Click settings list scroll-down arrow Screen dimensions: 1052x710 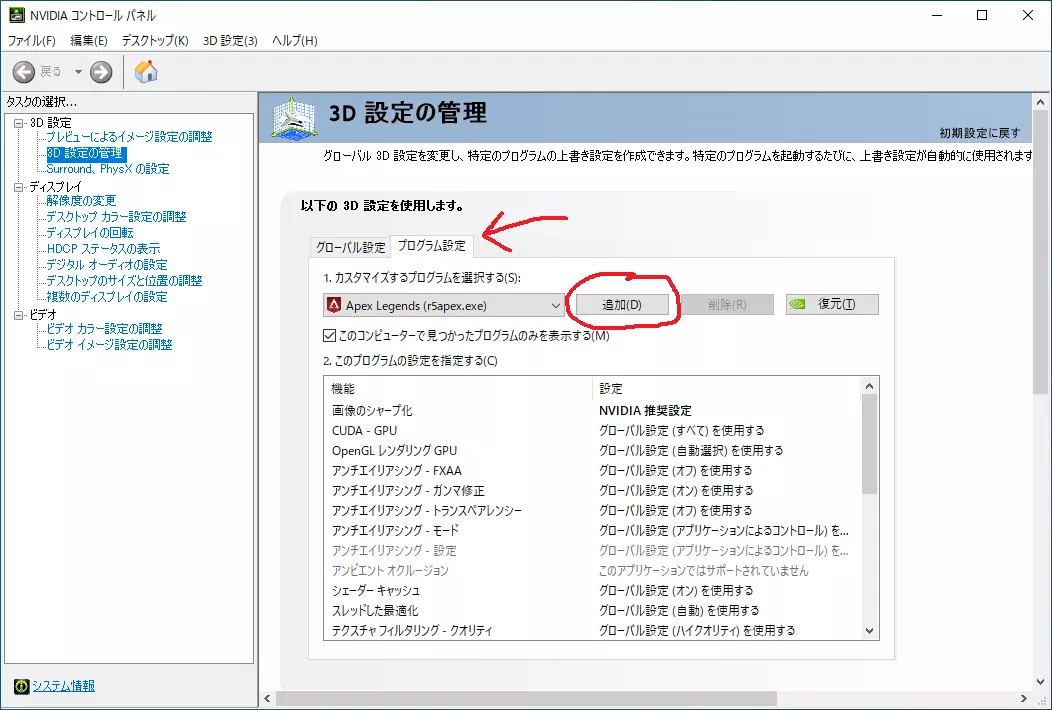tap(870, 631)
